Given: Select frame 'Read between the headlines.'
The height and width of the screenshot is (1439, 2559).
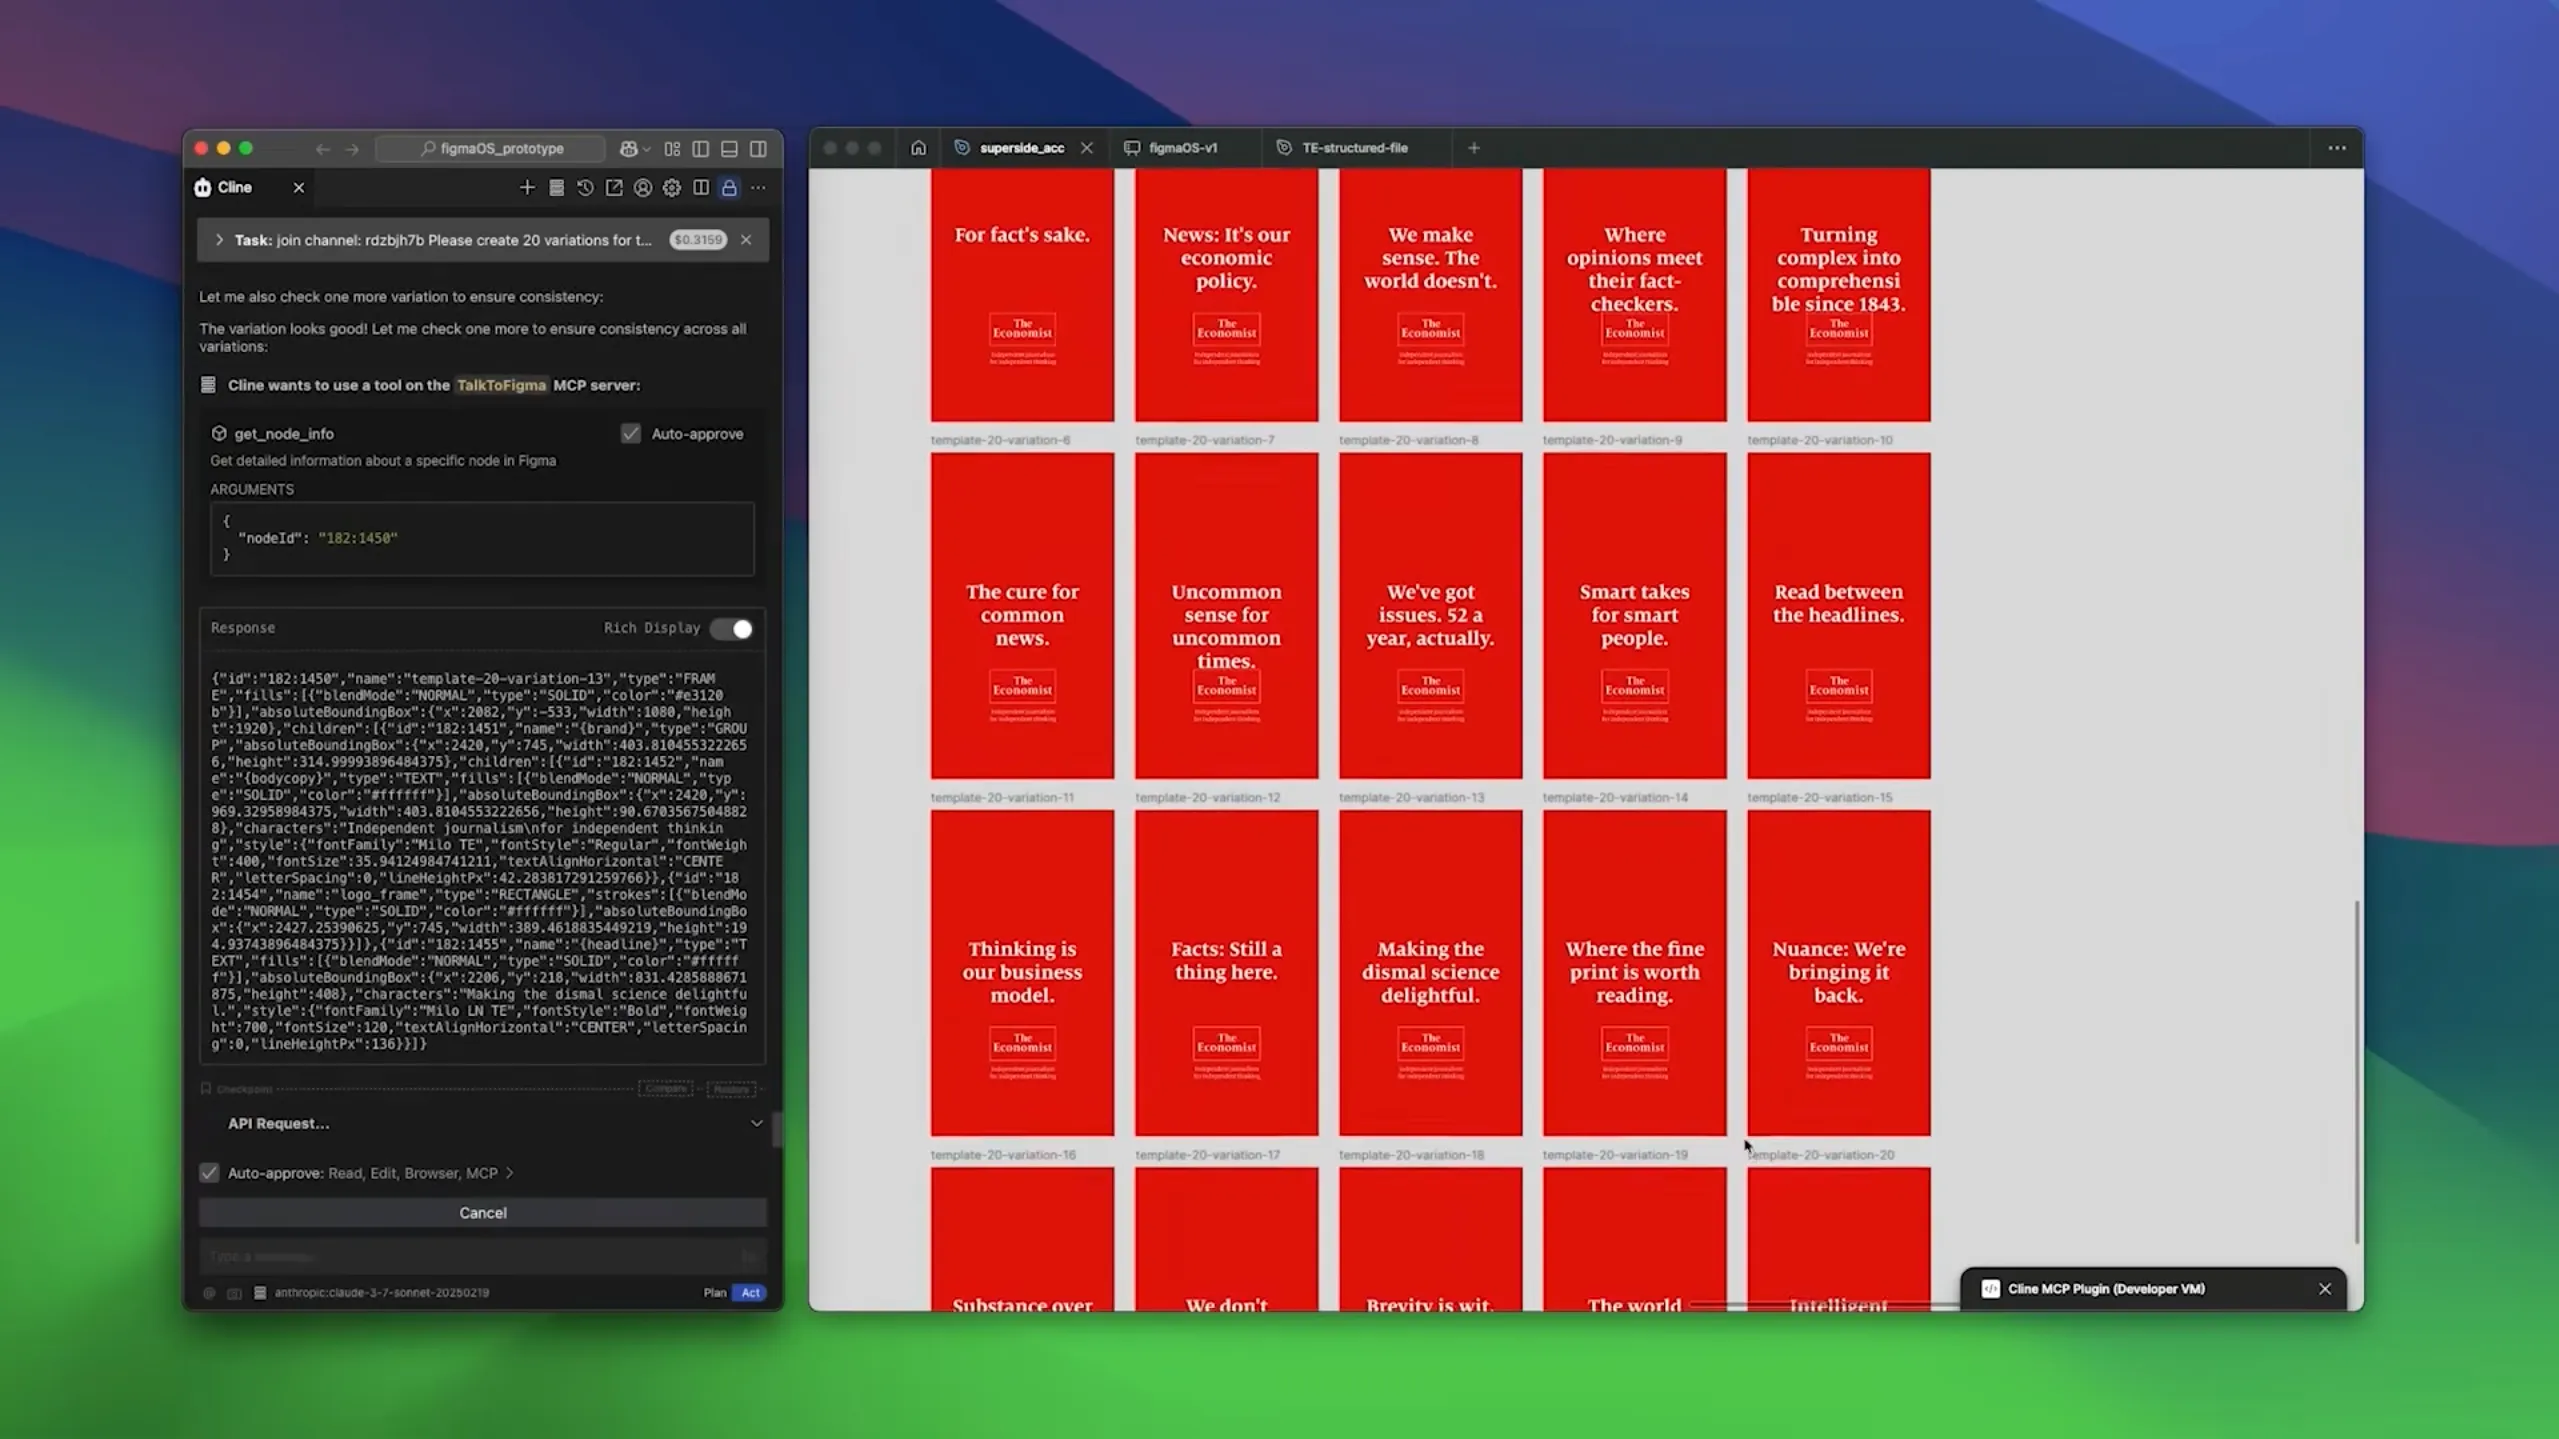Looking at the screenshot, I should (1838, 615).
